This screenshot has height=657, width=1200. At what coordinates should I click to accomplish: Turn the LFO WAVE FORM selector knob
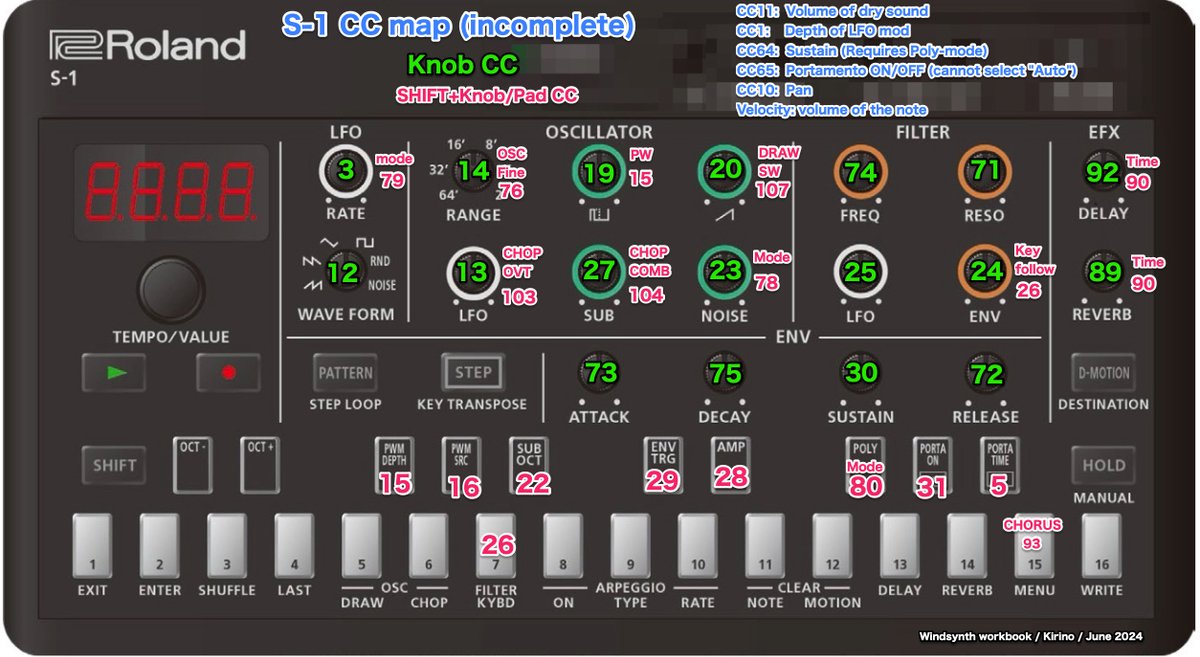[346, 272]
